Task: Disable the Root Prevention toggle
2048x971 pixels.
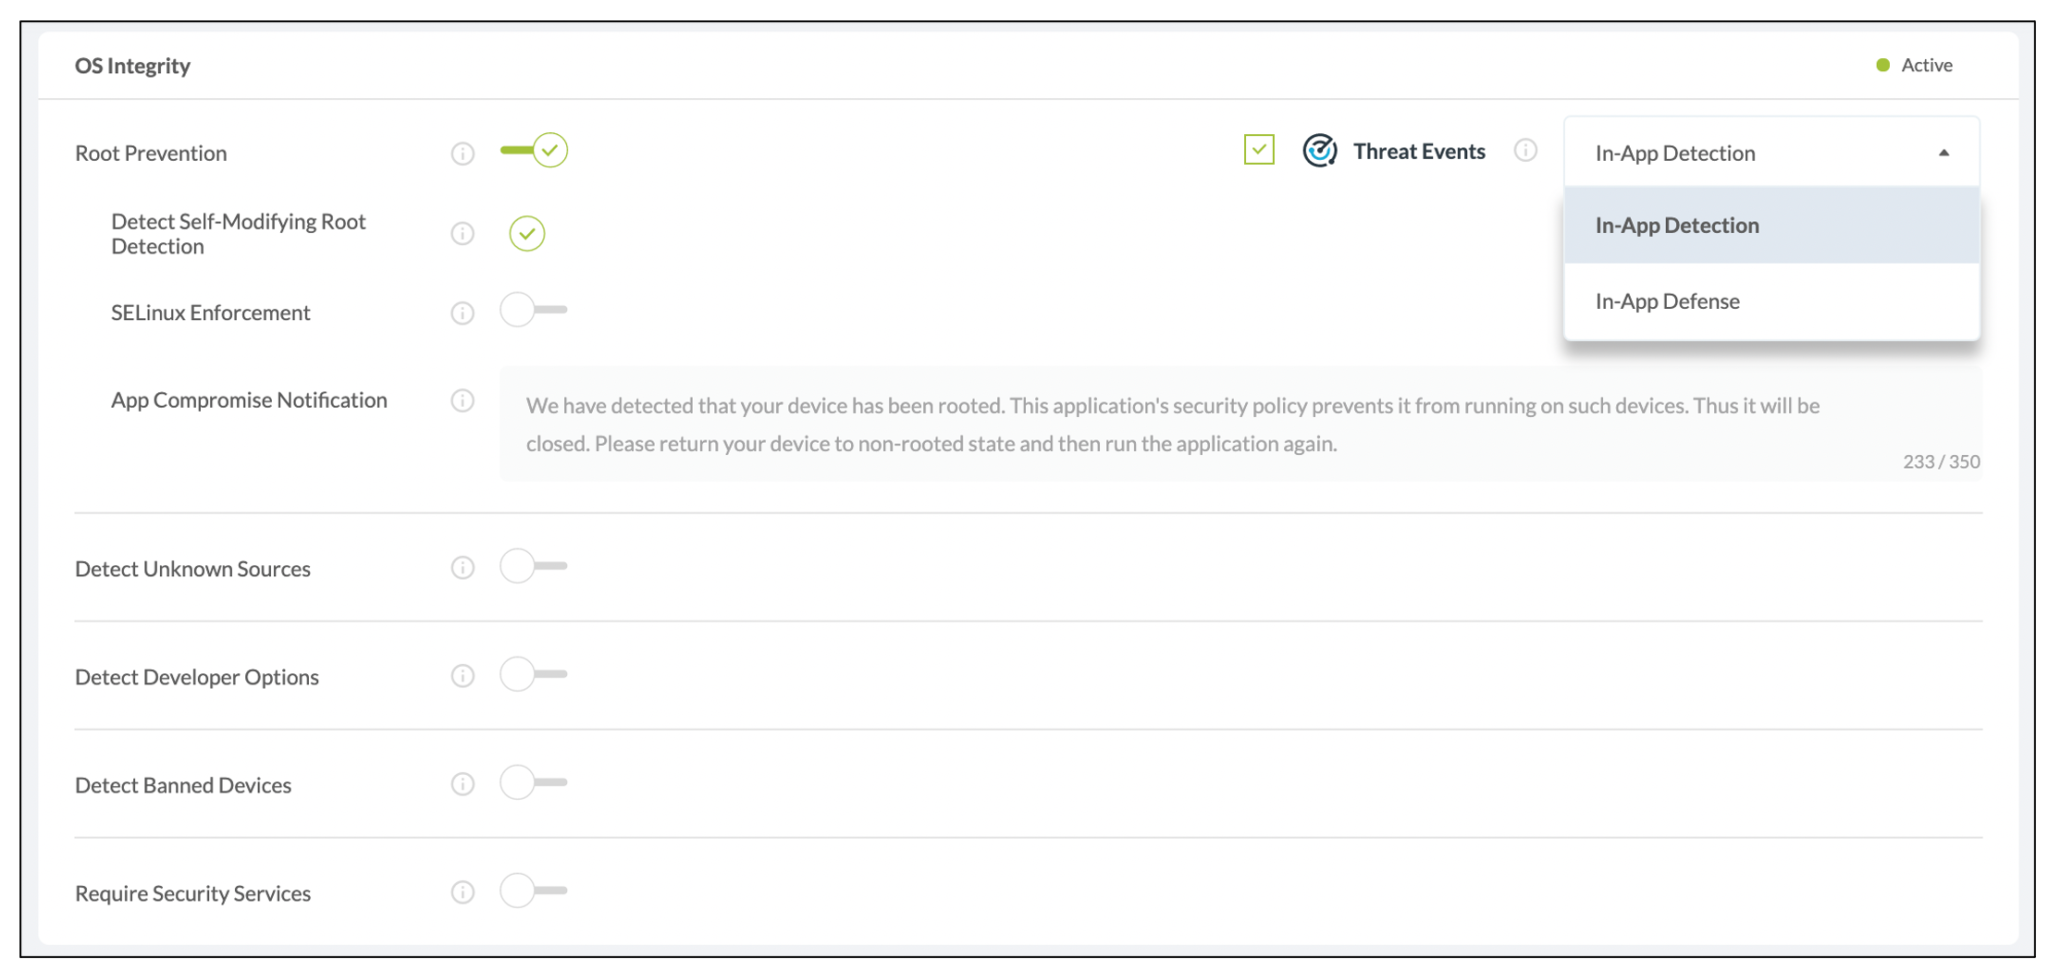Action: click(535, 150)
